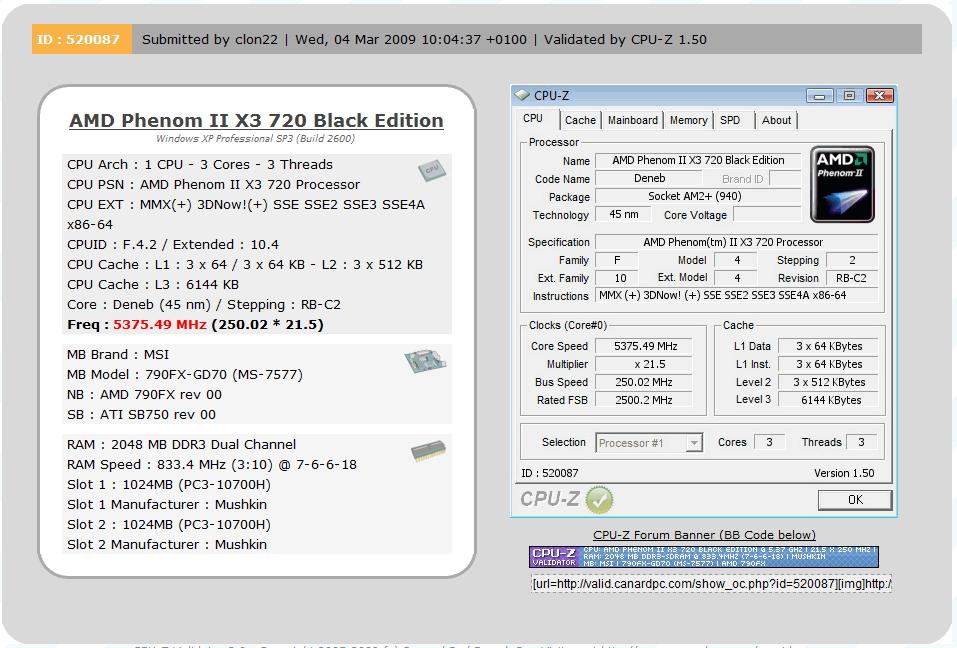Viewport: 957px width, 648px height.
Task: Click the green validation checkmark badge
Action: pyautogui.click(x=599, y=500)
